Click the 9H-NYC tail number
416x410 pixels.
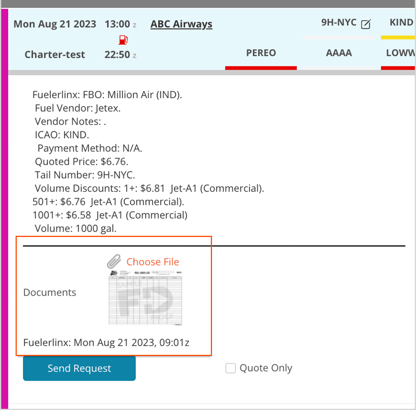click(x=339, y=23)
